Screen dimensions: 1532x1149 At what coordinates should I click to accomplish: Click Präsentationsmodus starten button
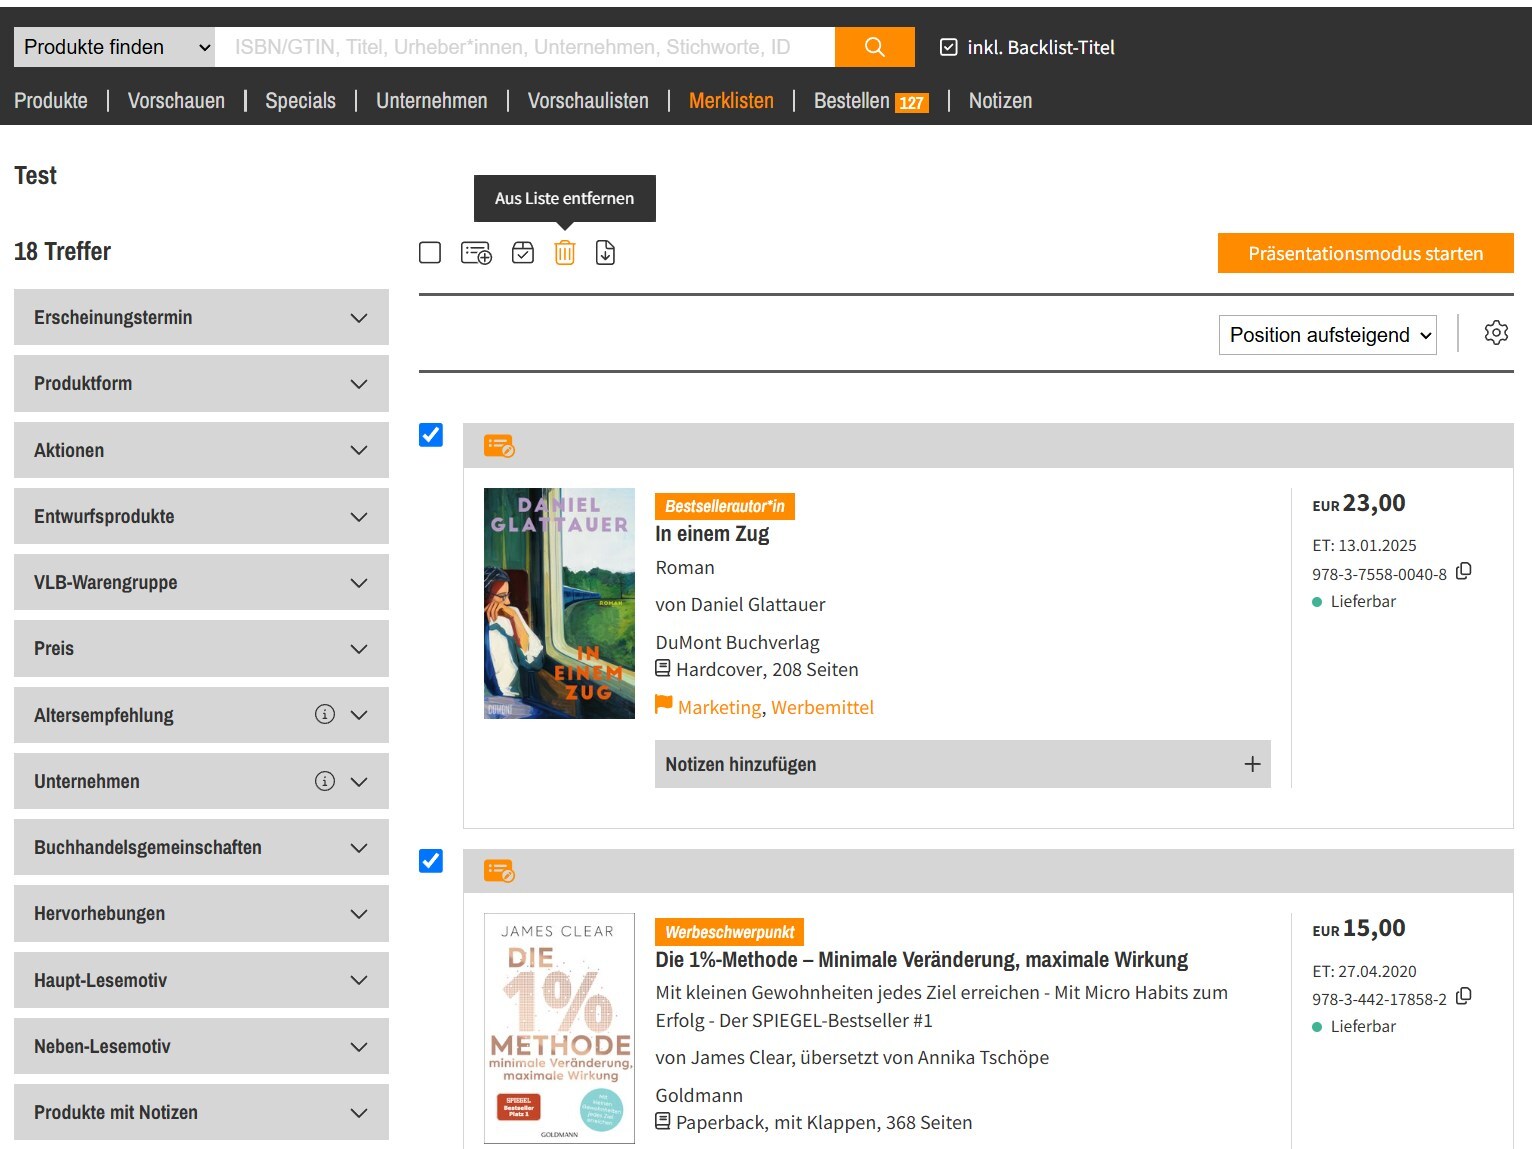[x=1365, y=253]
